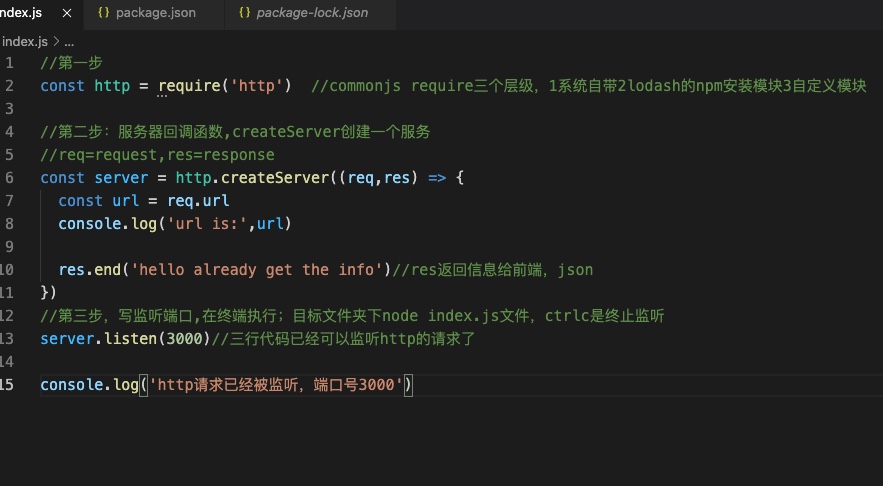
Task: Click line number 15 in the gutter
Action: point(7,385)
